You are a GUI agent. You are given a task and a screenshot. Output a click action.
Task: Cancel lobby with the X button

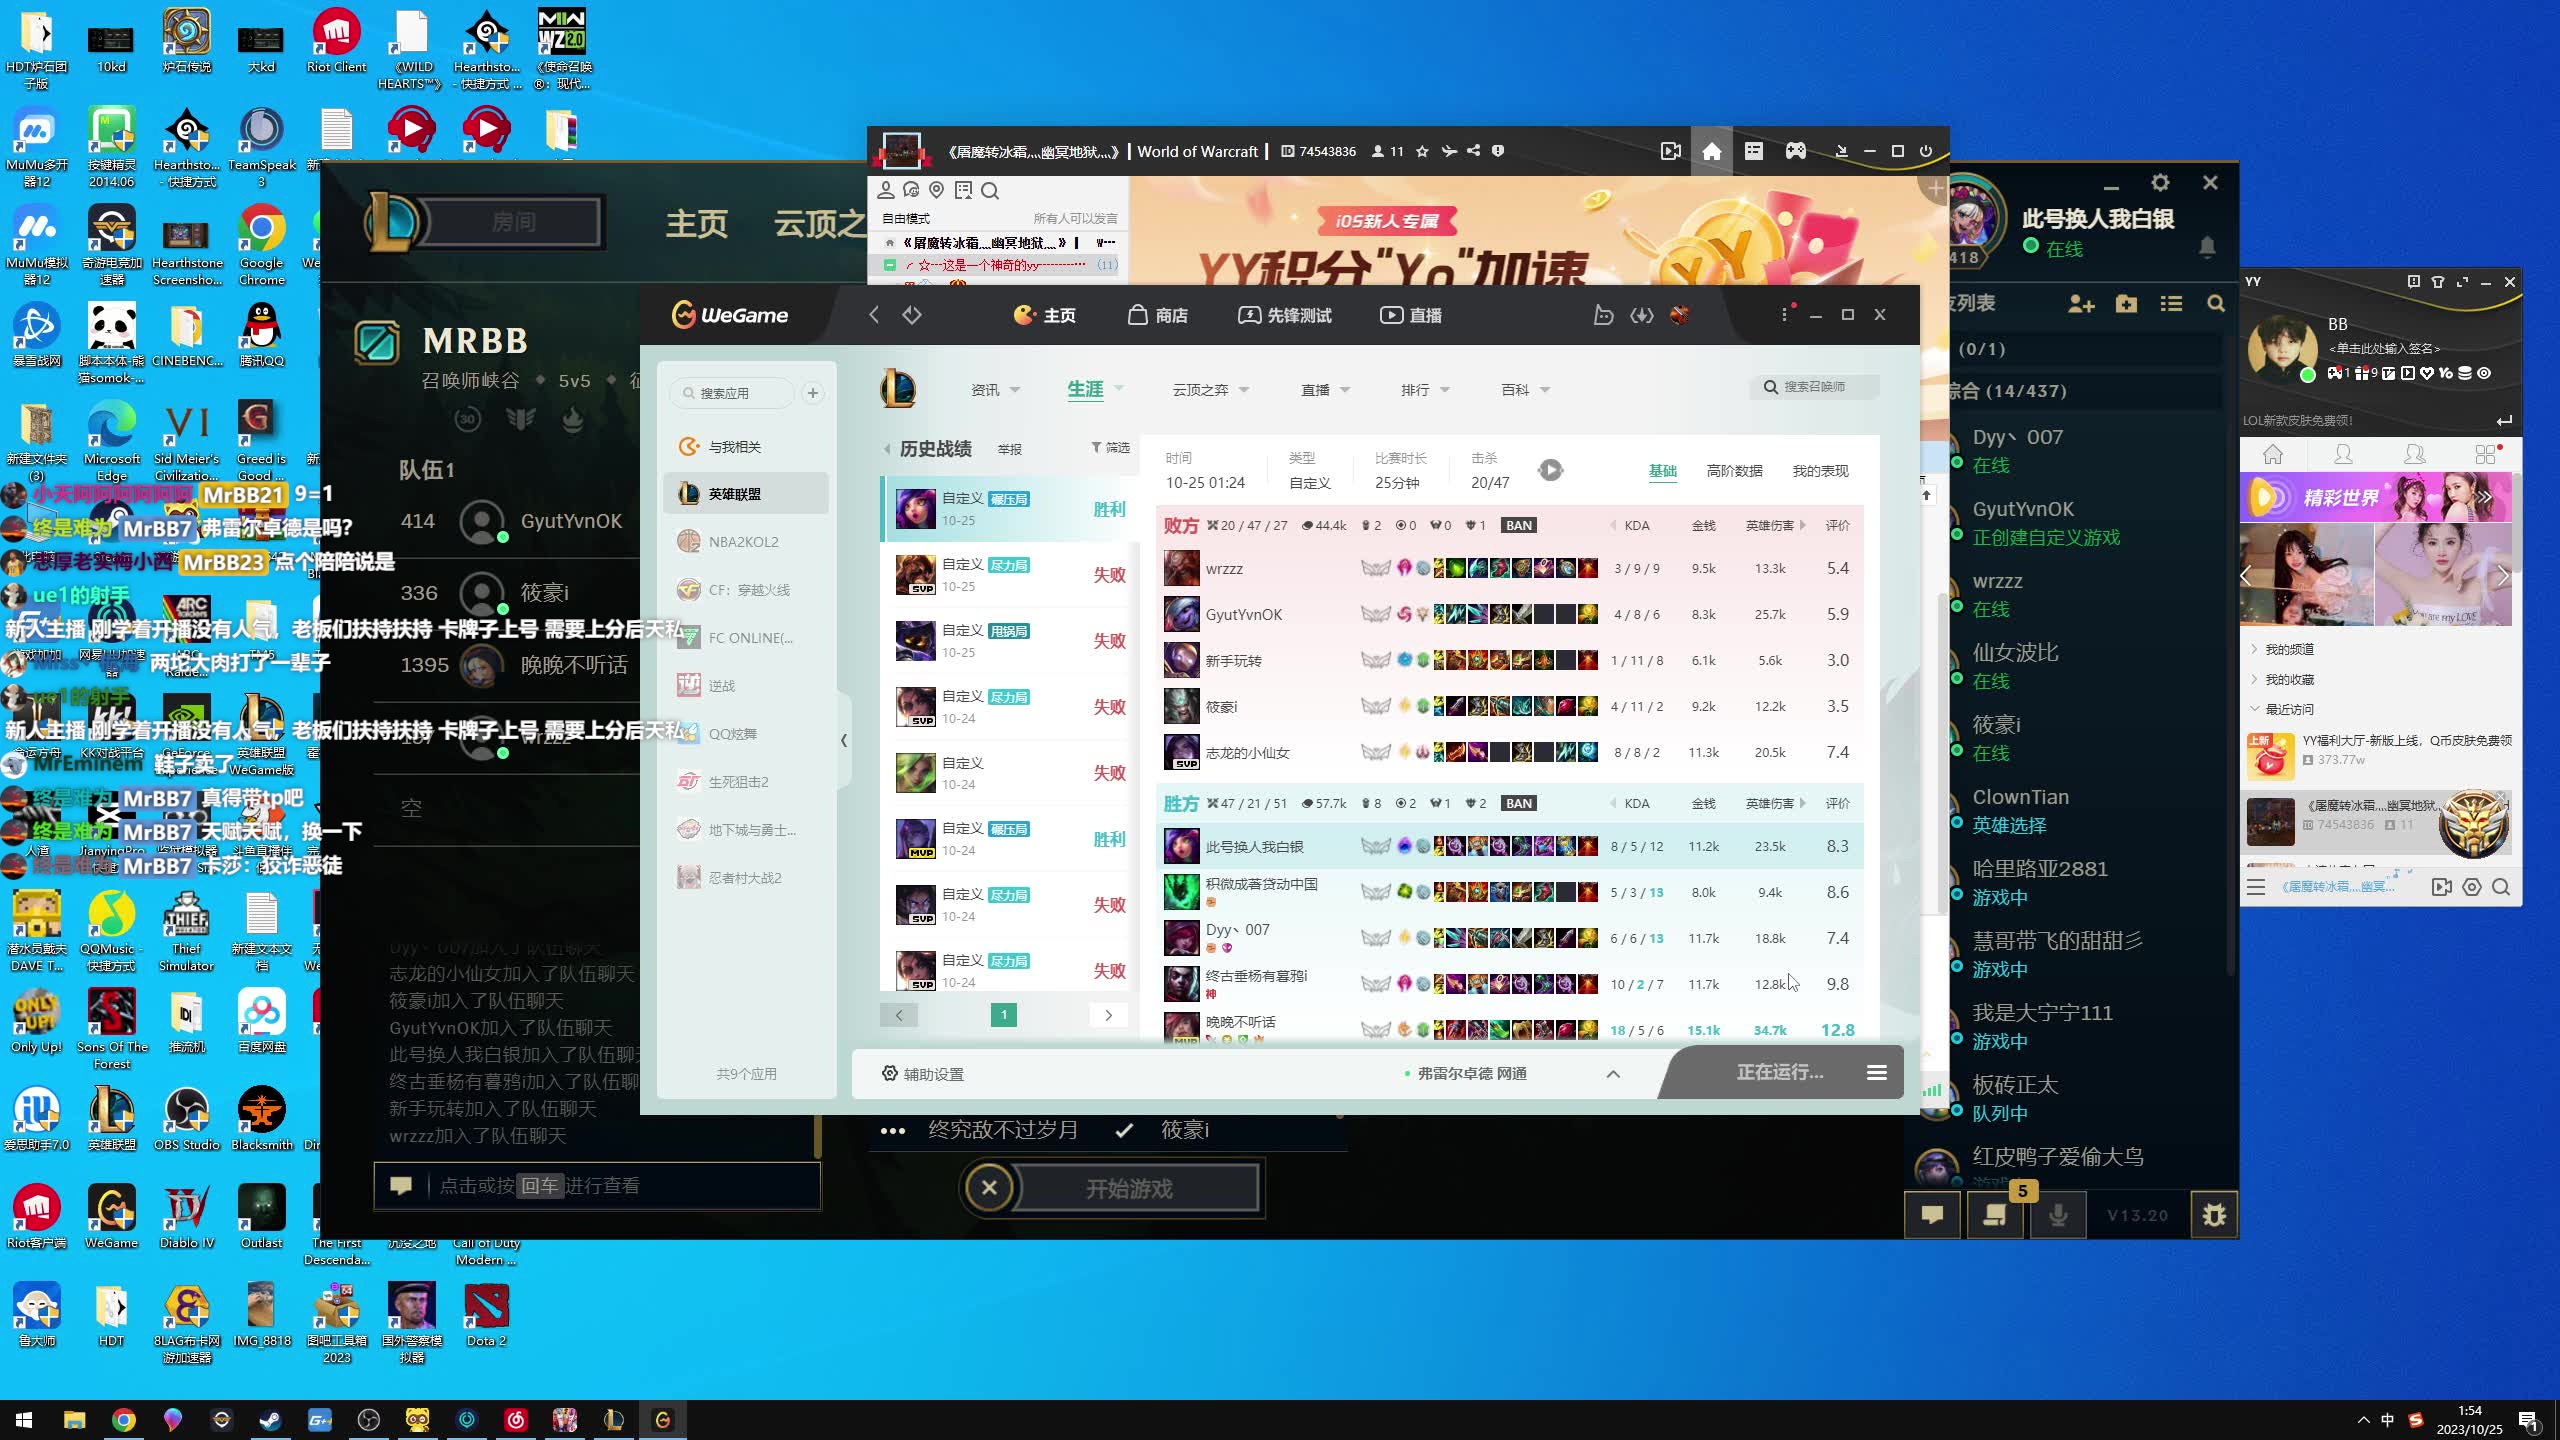989,1188
